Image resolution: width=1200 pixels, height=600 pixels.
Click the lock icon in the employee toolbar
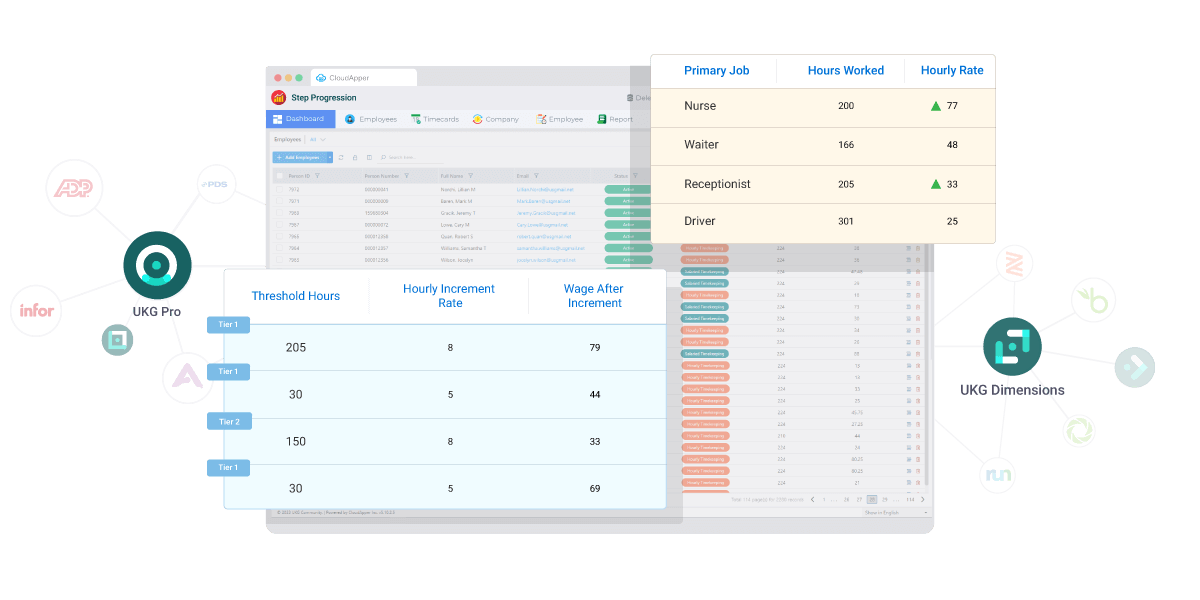tap(356, 157)
